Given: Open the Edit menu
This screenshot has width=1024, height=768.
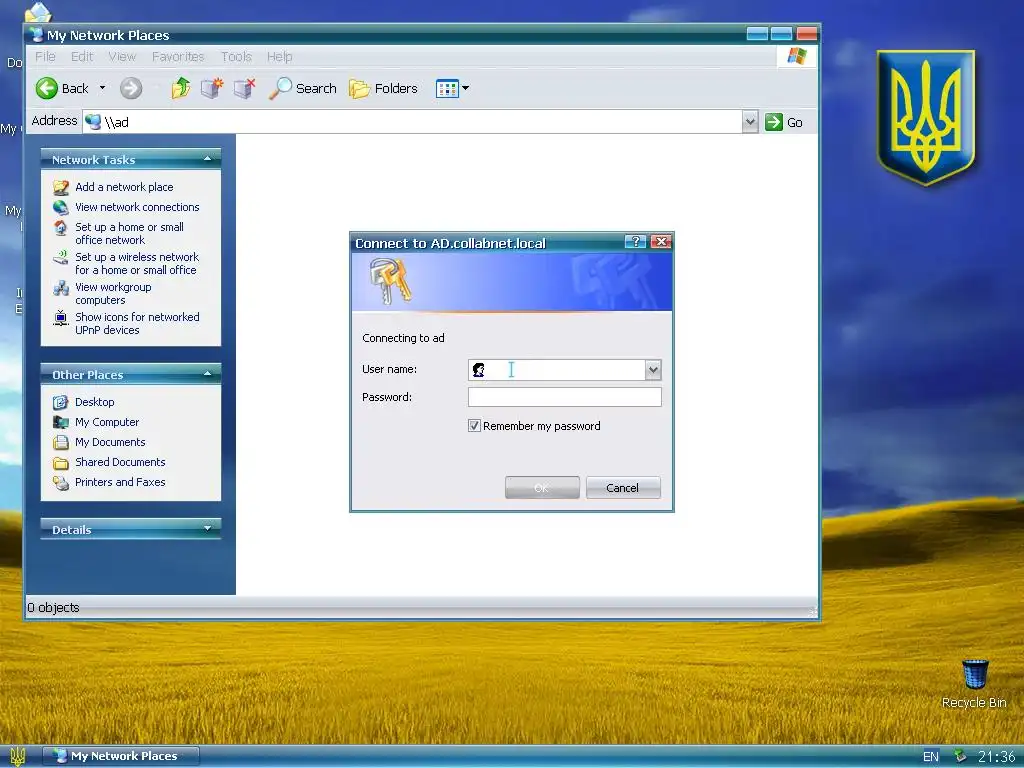Looking at the screenshot, I should 82,57.
